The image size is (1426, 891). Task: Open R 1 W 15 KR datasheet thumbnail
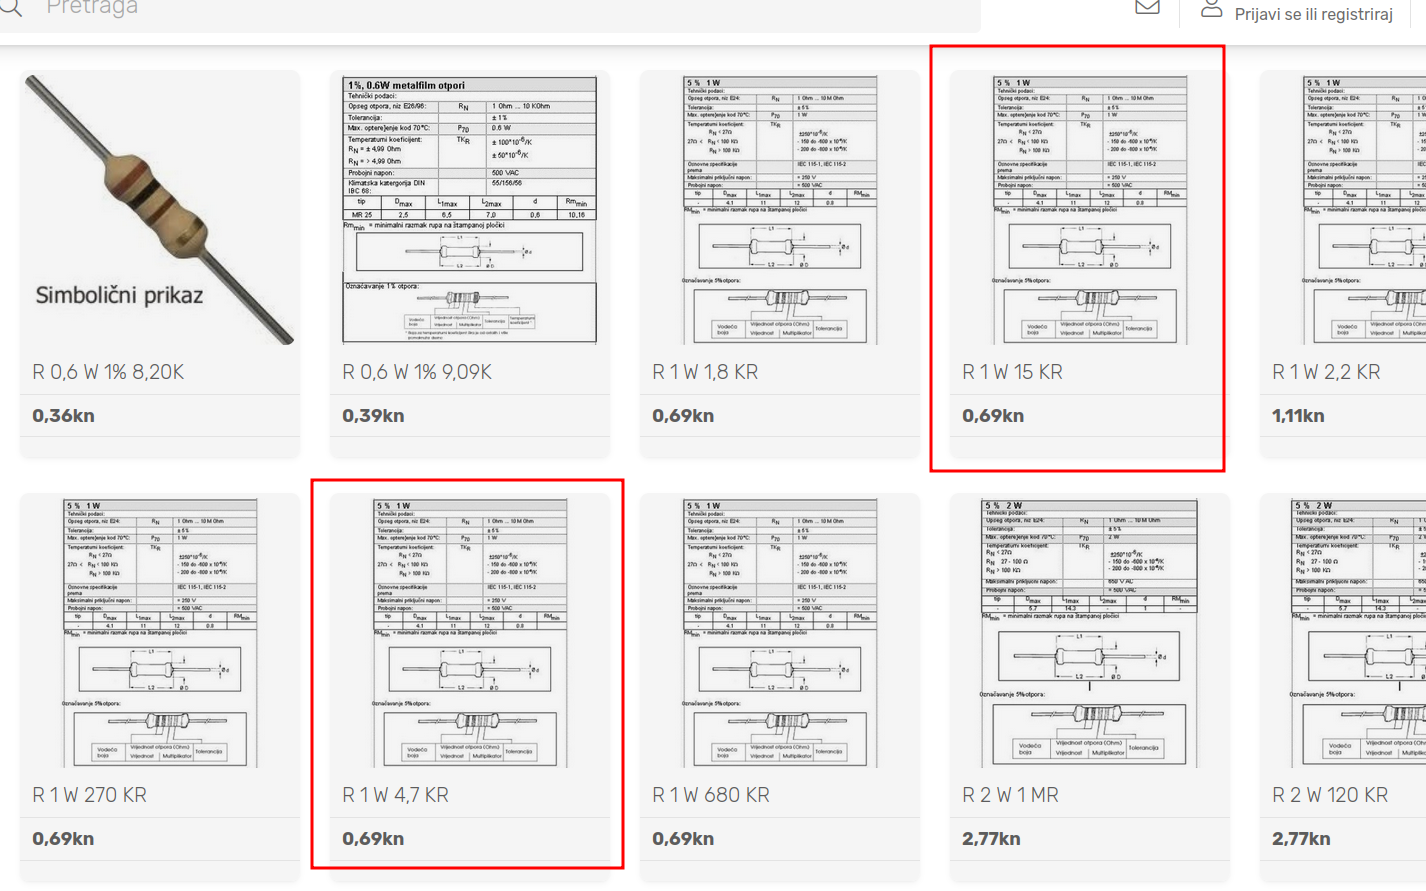pyautogui.click(x=1090, y=209)
